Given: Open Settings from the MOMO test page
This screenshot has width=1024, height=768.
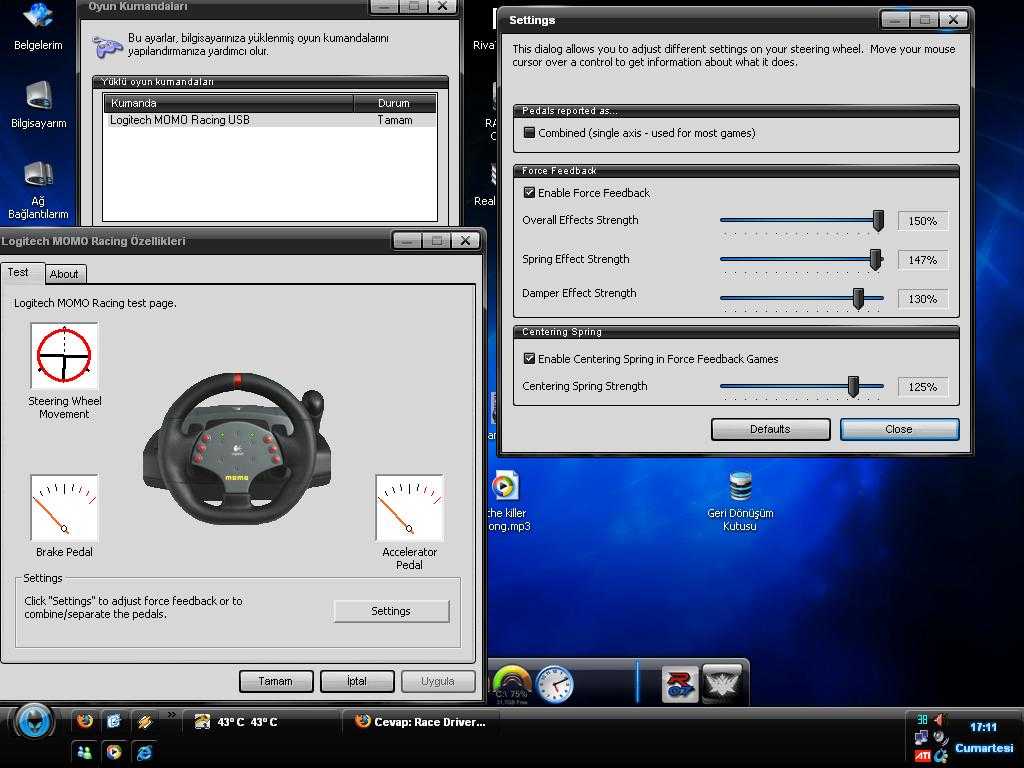Looking at the screenshot, I should tap(391, 611).
